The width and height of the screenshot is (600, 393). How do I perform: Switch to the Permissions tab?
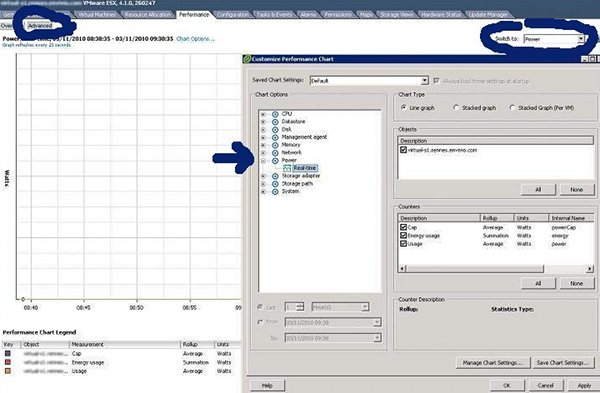point(338,15)
